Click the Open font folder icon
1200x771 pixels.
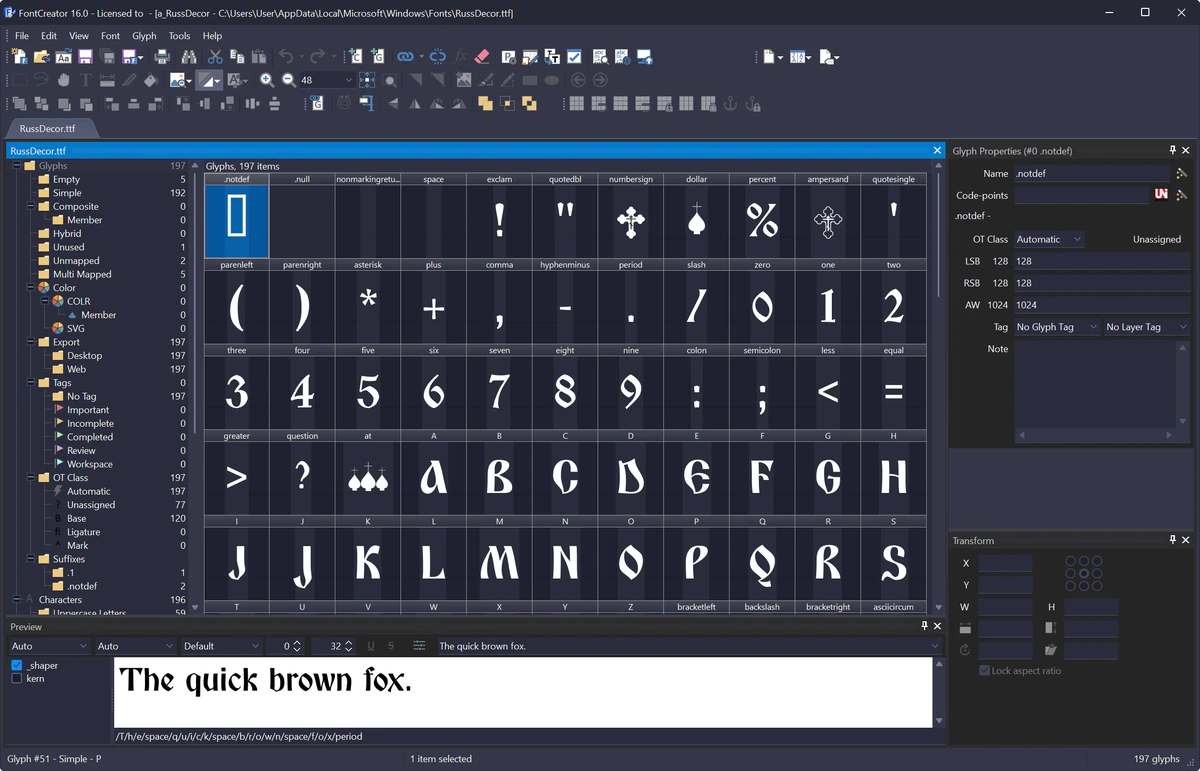point(41,57)
